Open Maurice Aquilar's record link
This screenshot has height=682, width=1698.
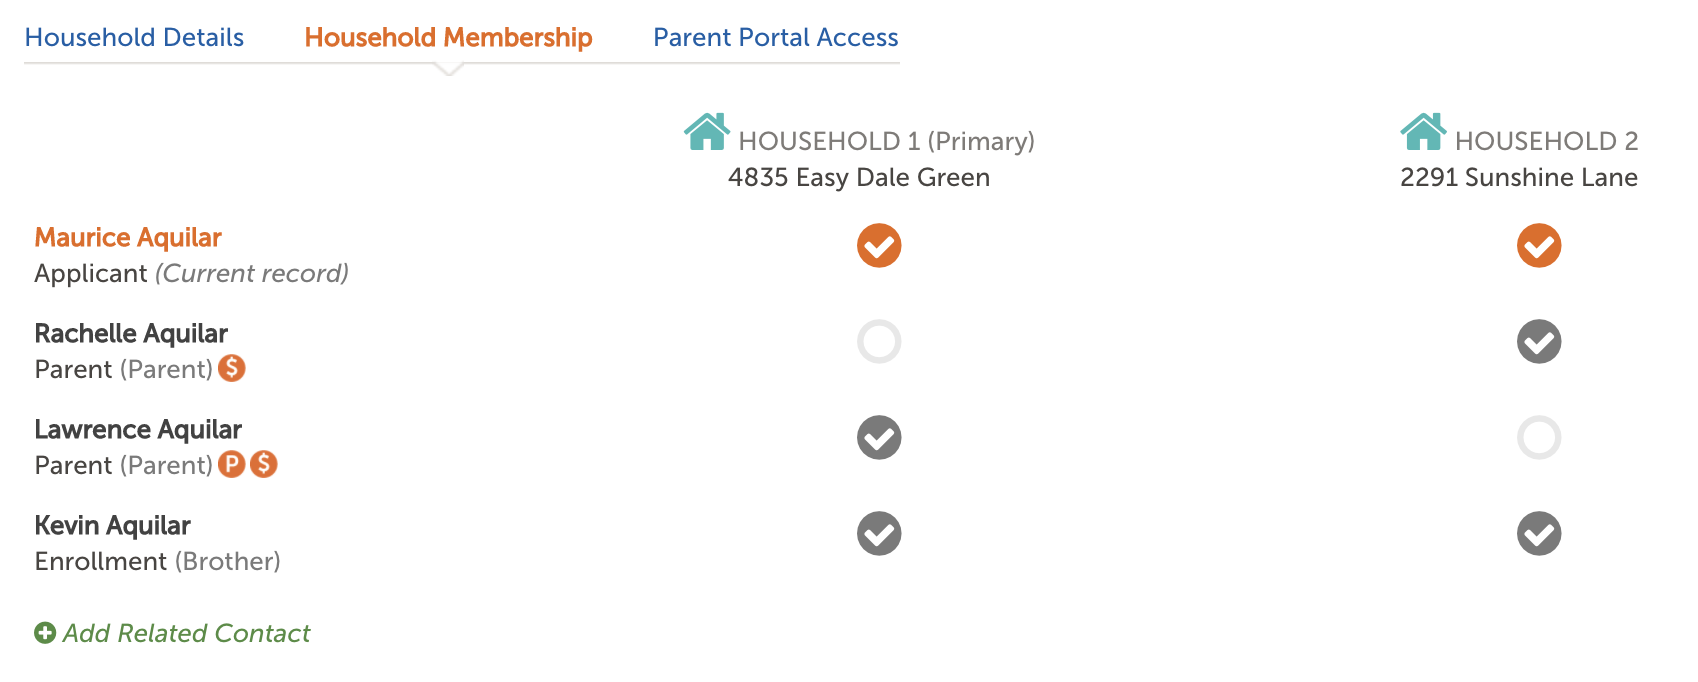[128, 237]
